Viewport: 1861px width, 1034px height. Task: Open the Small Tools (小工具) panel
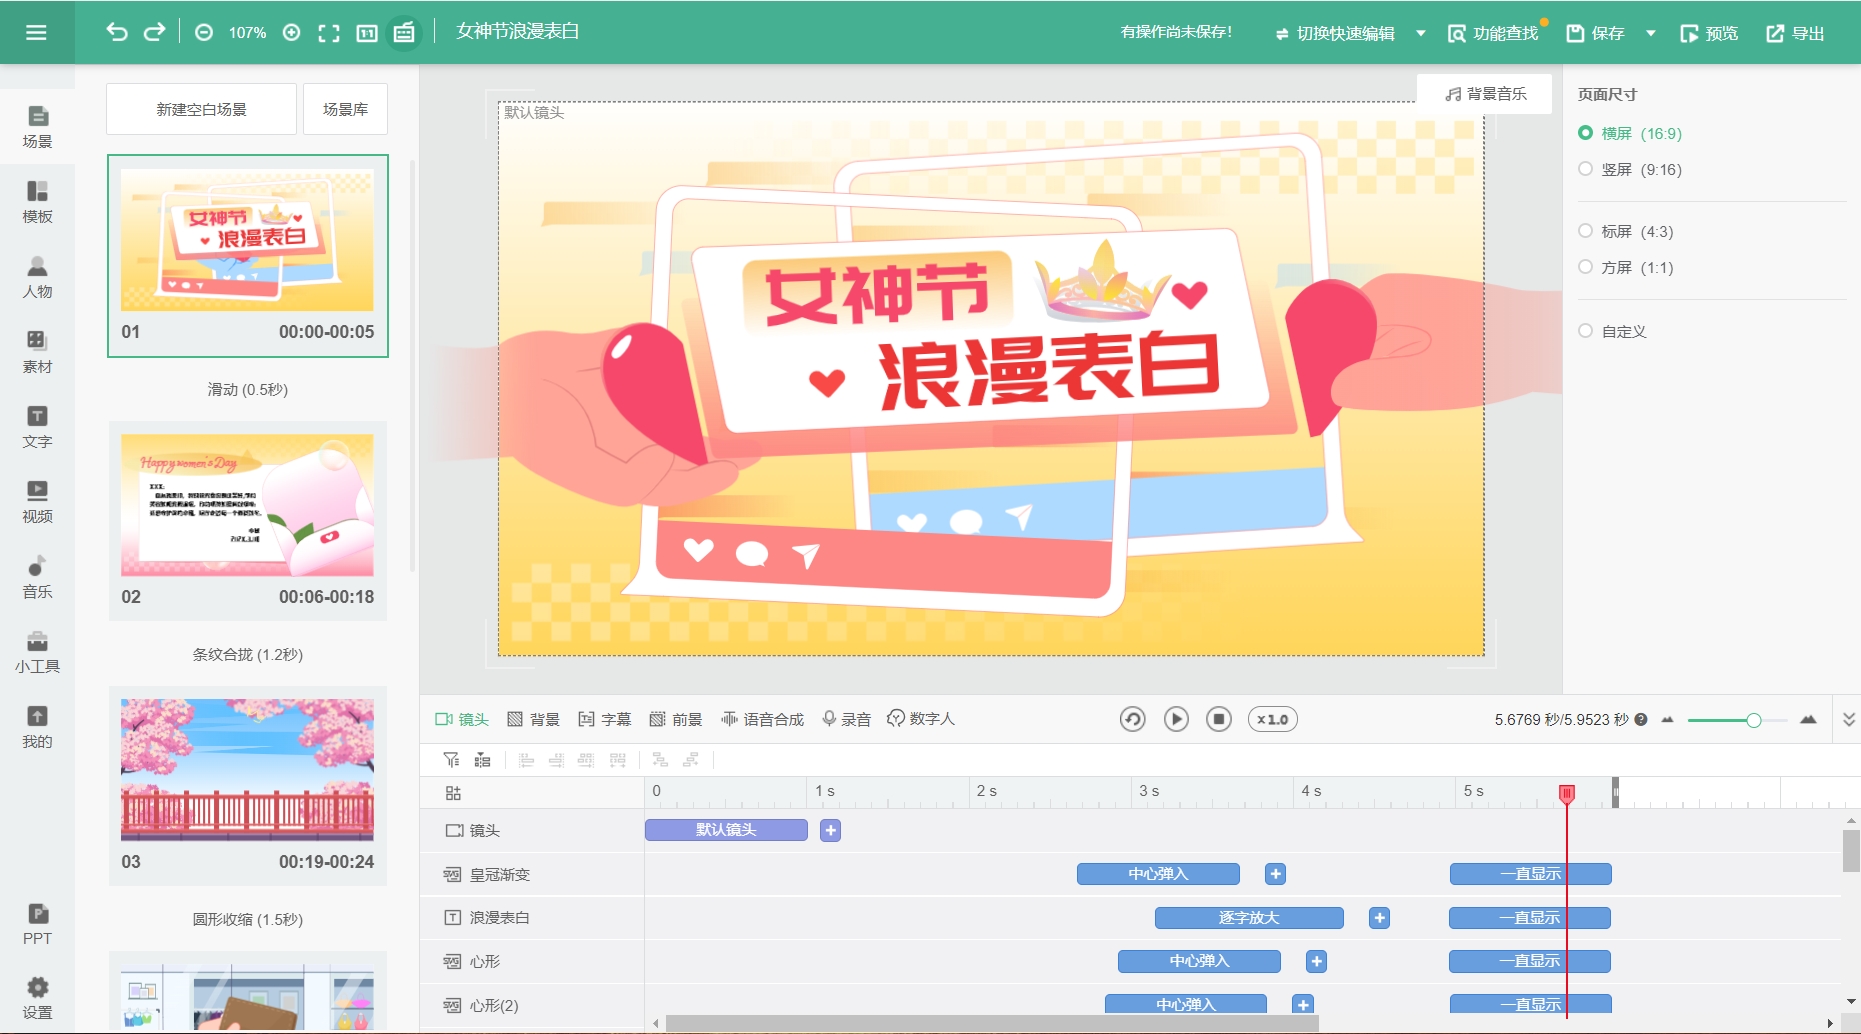(x=37, y=652)
